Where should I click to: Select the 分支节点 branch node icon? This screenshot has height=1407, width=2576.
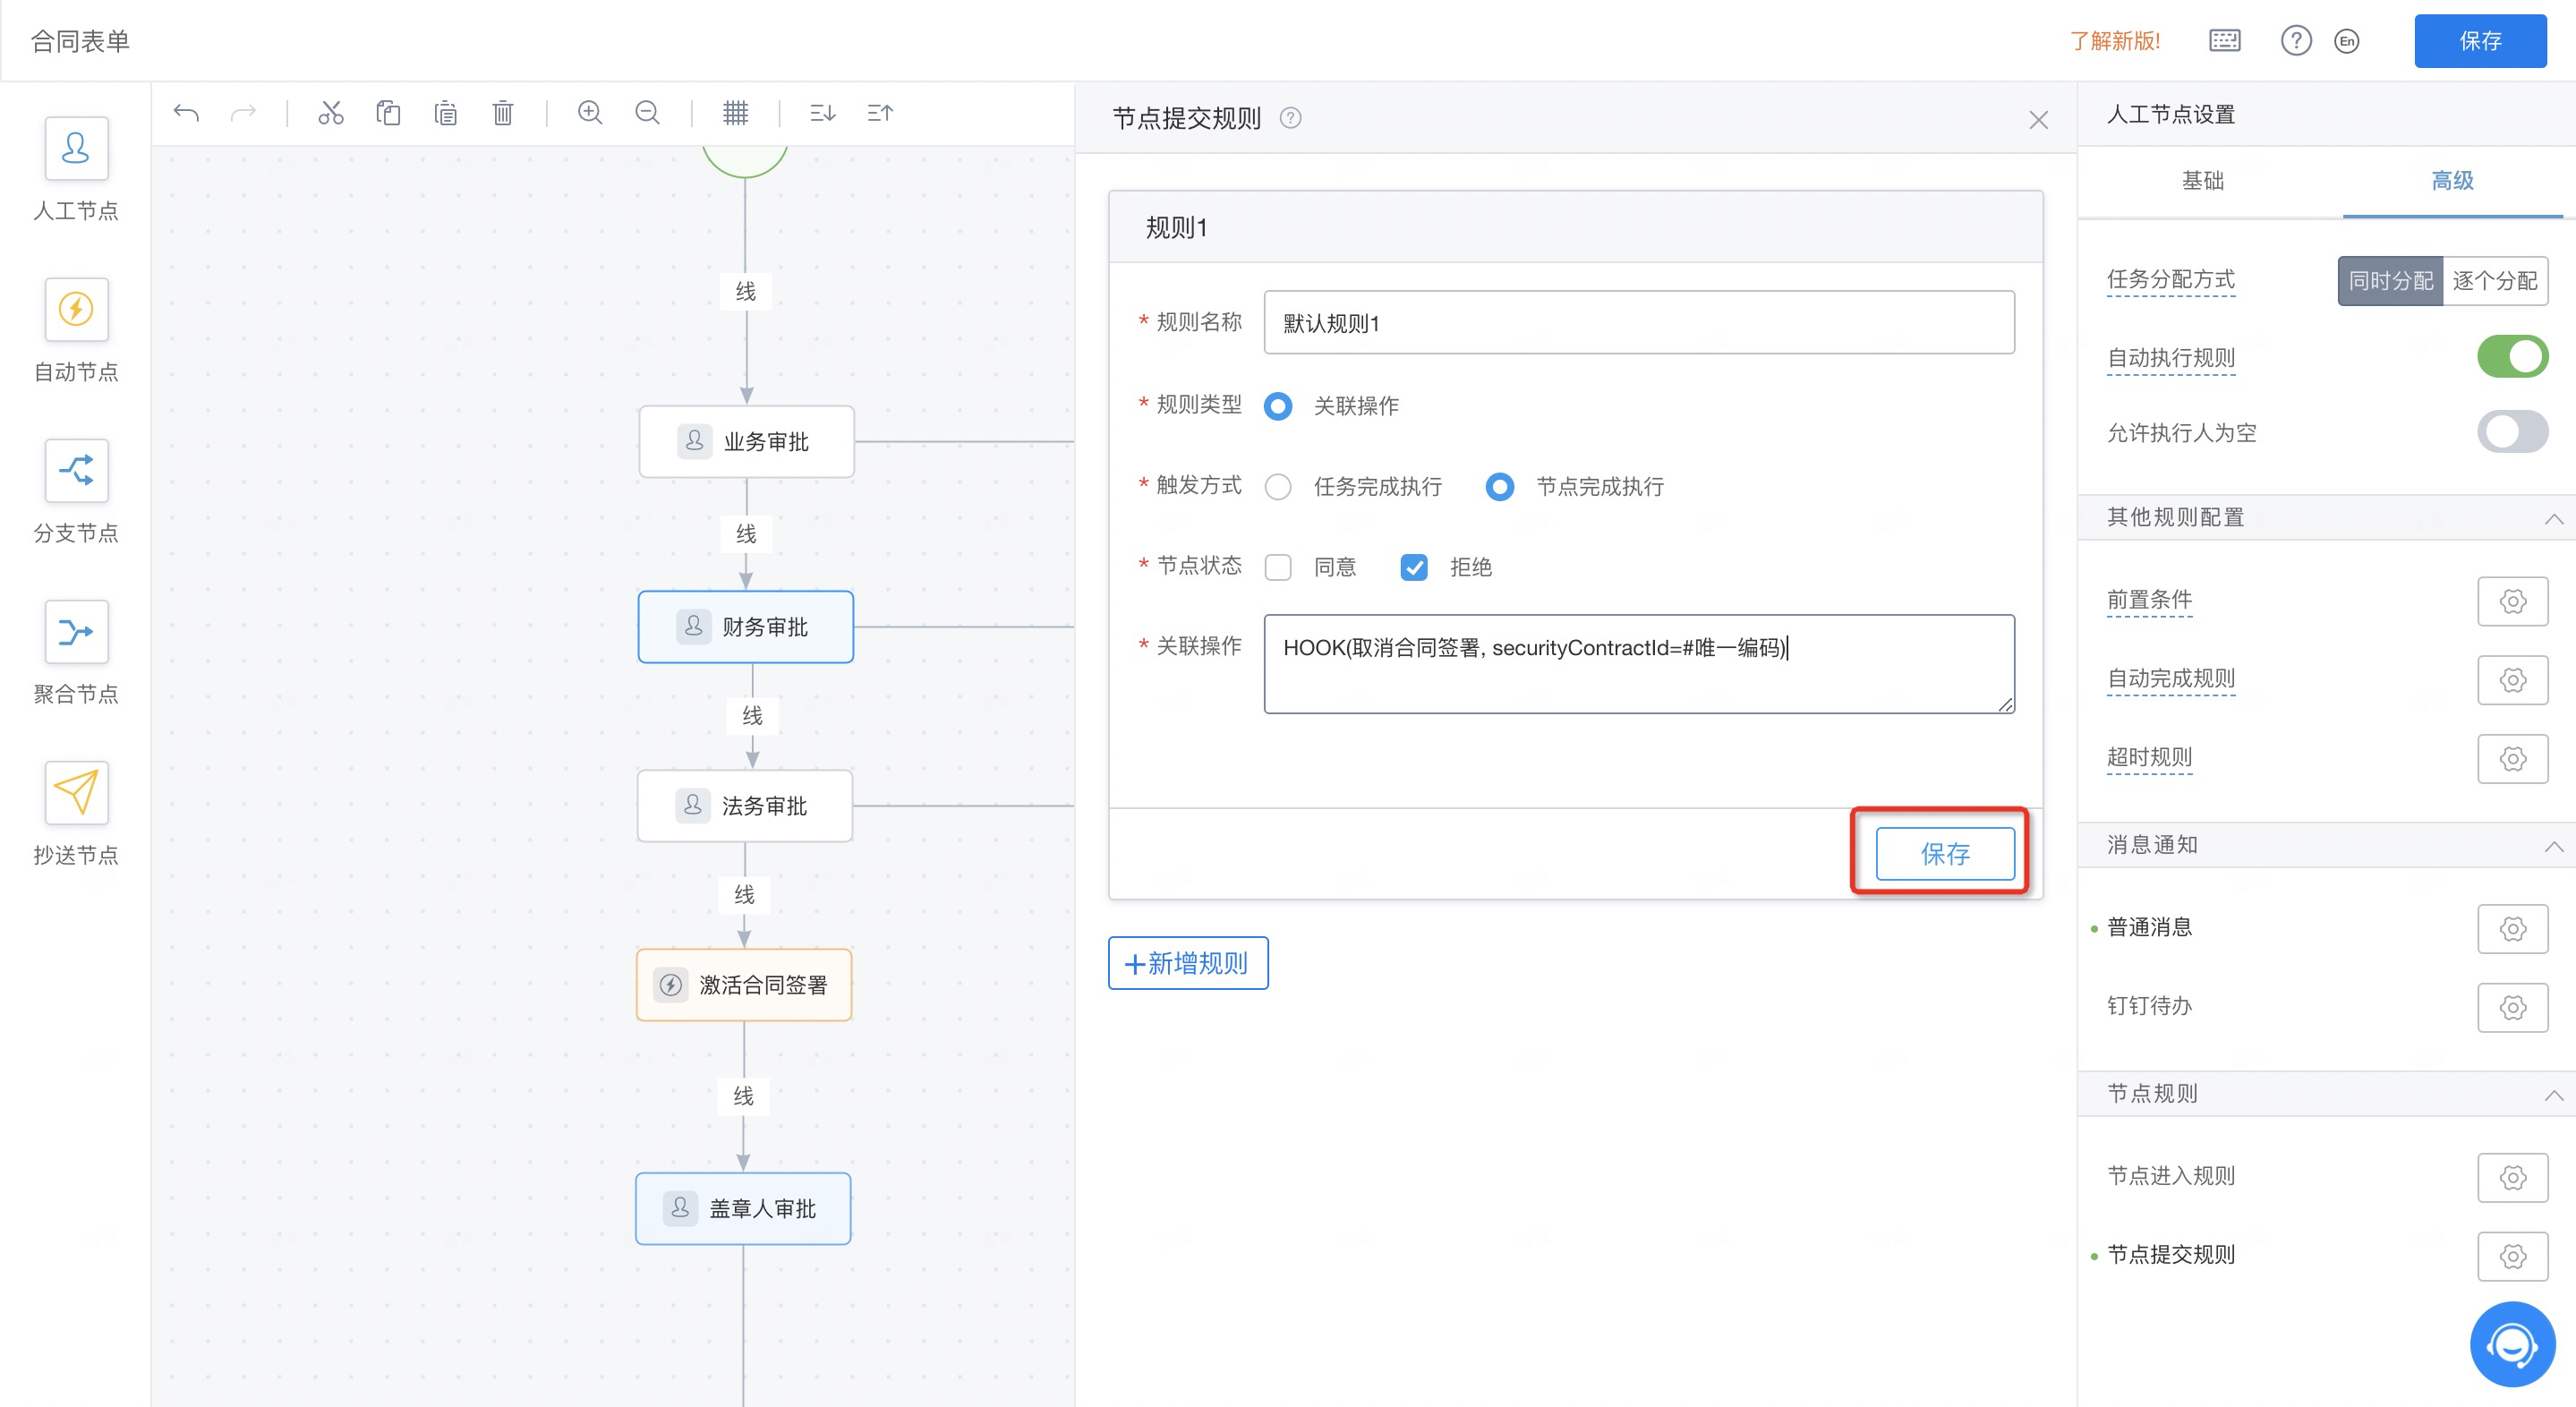(x=76, y=470)
